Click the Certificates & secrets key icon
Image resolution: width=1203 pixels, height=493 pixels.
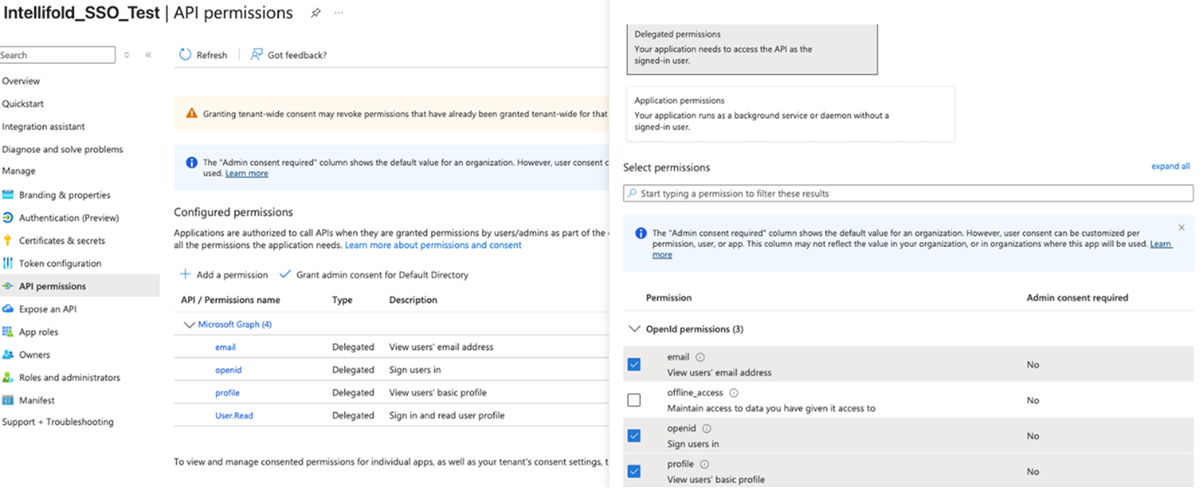8,241
